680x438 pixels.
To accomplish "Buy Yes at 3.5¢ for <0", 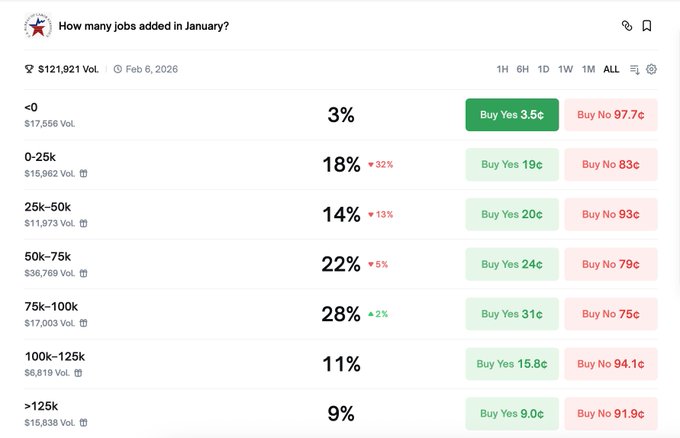I will click(x=512, y=115).
